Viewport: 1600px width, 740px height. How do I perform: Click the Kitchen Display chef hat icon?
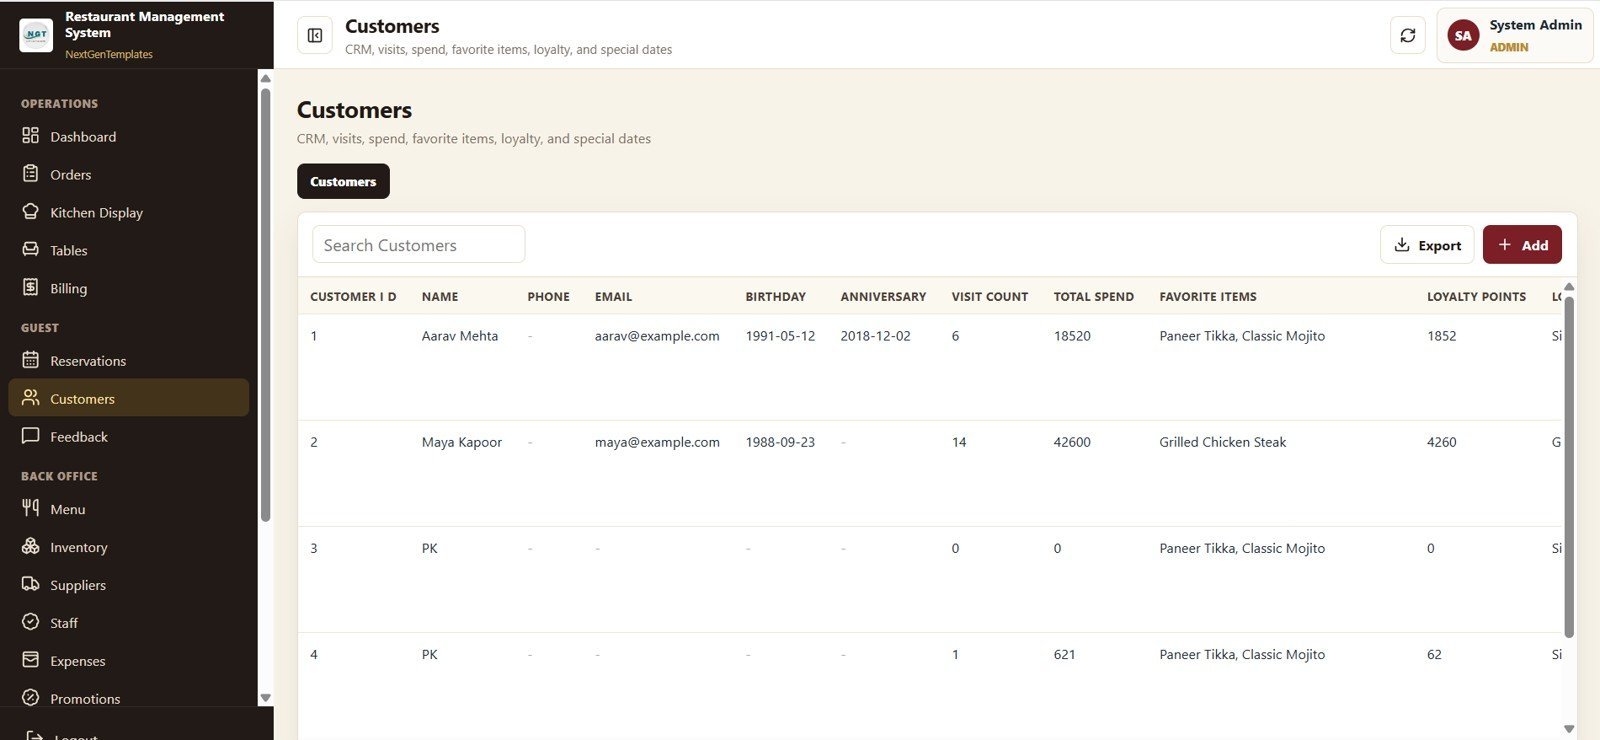tap(31, 212)
